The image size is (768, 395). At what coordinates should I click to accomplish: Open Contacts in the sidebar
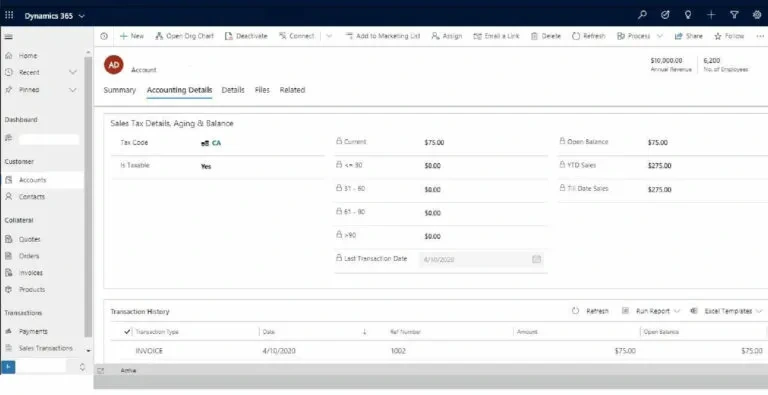pos(32,197)
